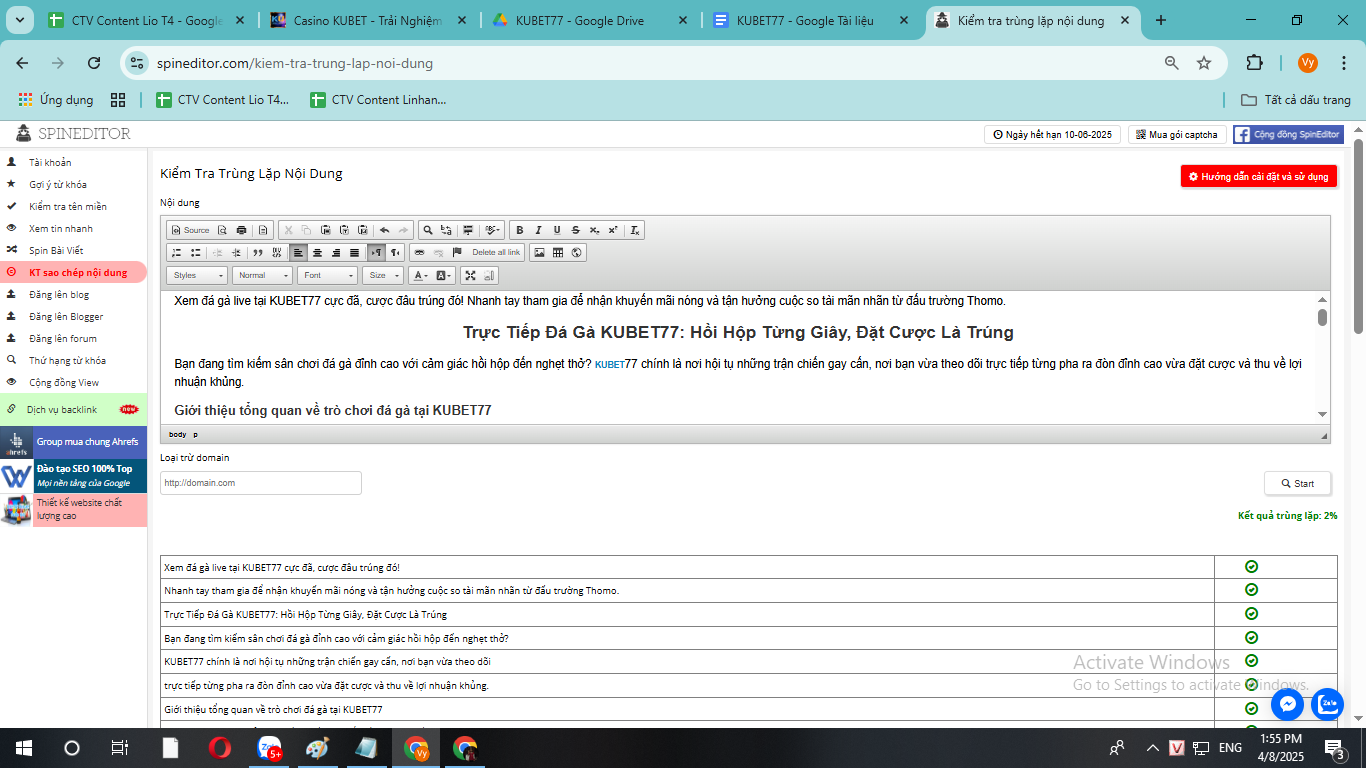Screen dimensions: 1366x768
Task: Click the Paste as plain text icon
Action: (344, 230)
